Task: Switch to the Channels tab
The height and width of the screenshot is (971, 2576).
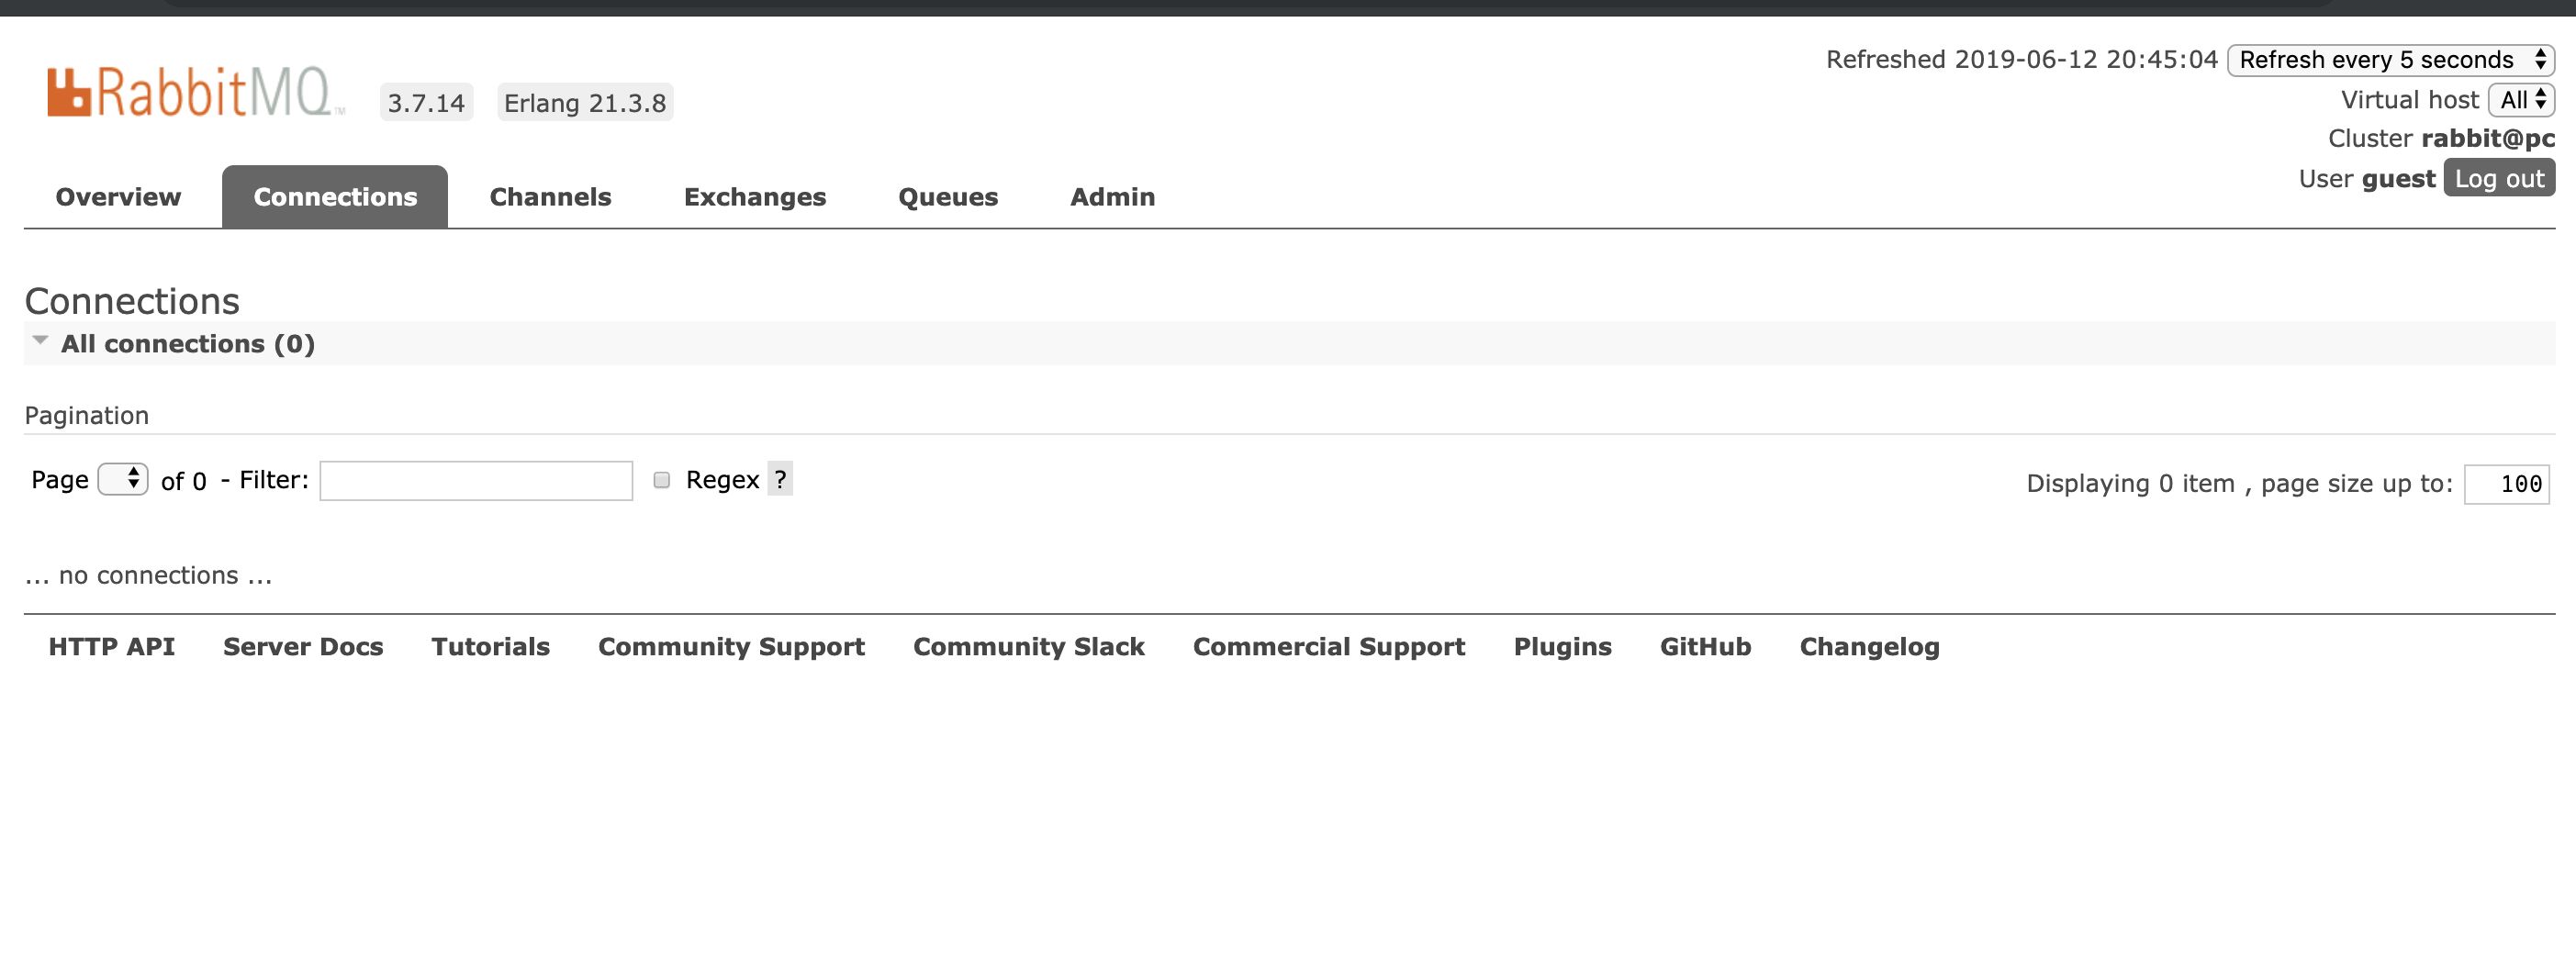Action: pos(550,197)
